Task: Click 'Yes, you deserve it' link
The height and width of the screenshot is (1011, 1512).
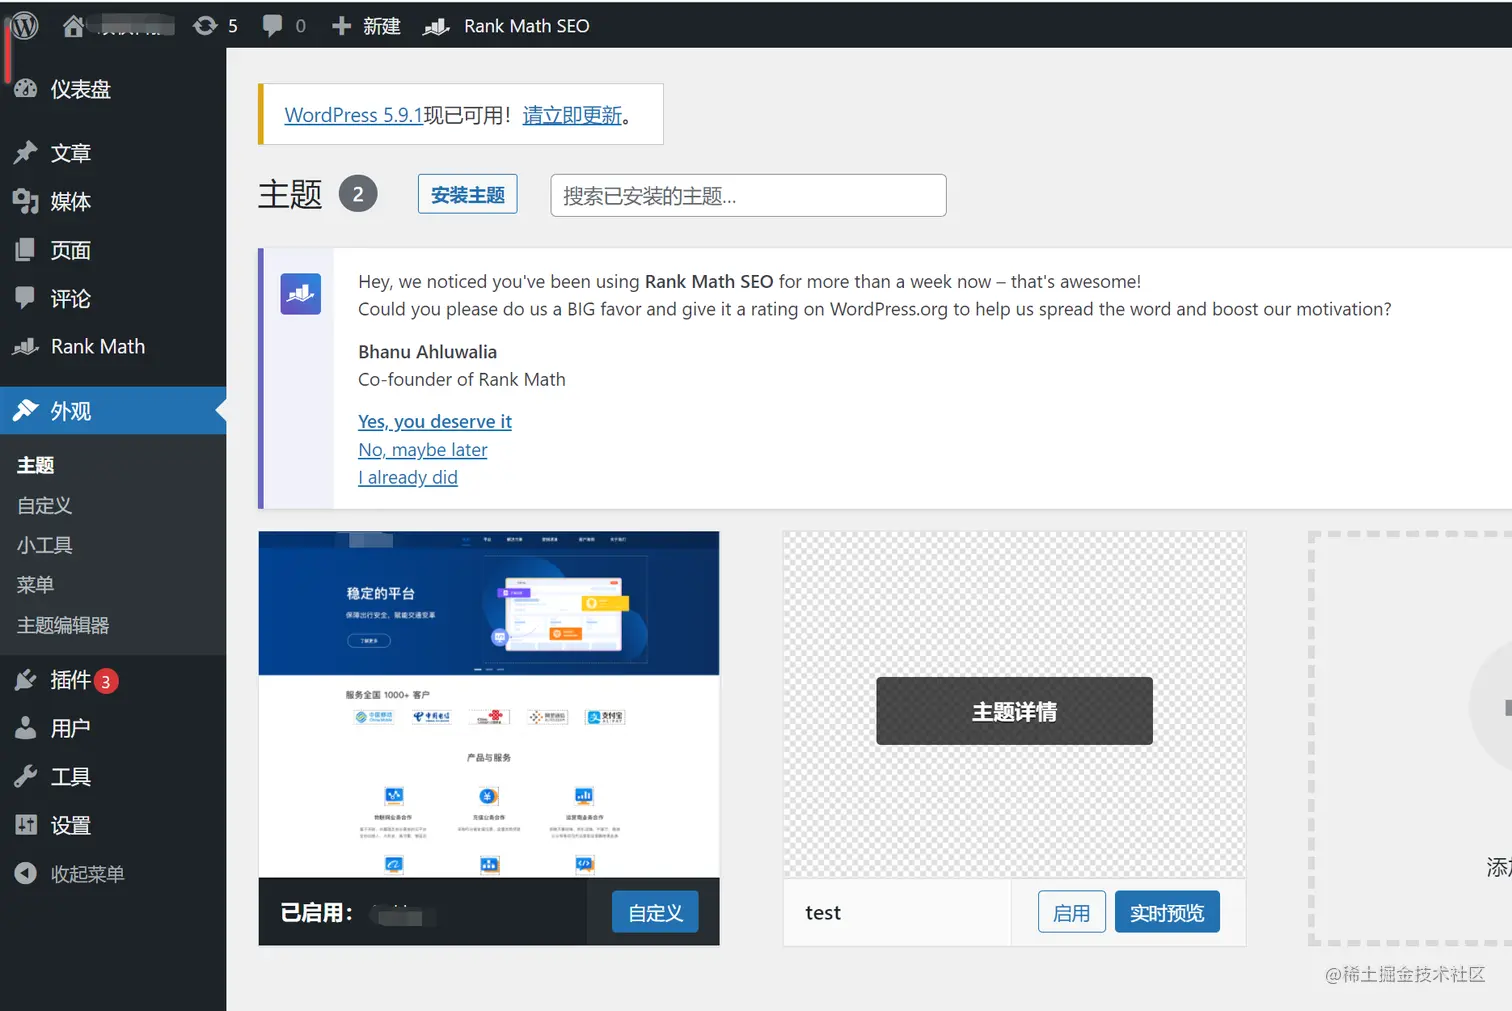Action: 435,422
